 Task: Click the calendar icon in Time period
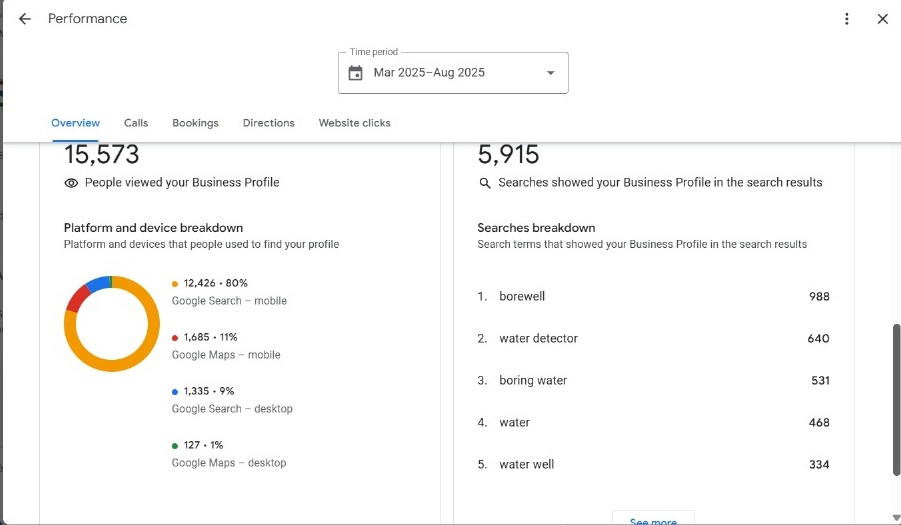click(355, 73)
